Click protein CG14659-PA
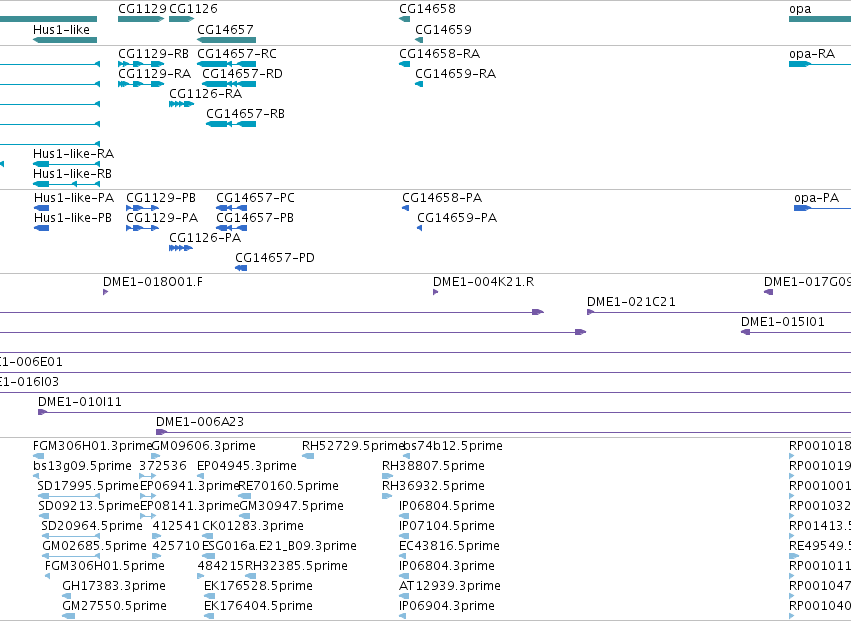 pos(457,218)
